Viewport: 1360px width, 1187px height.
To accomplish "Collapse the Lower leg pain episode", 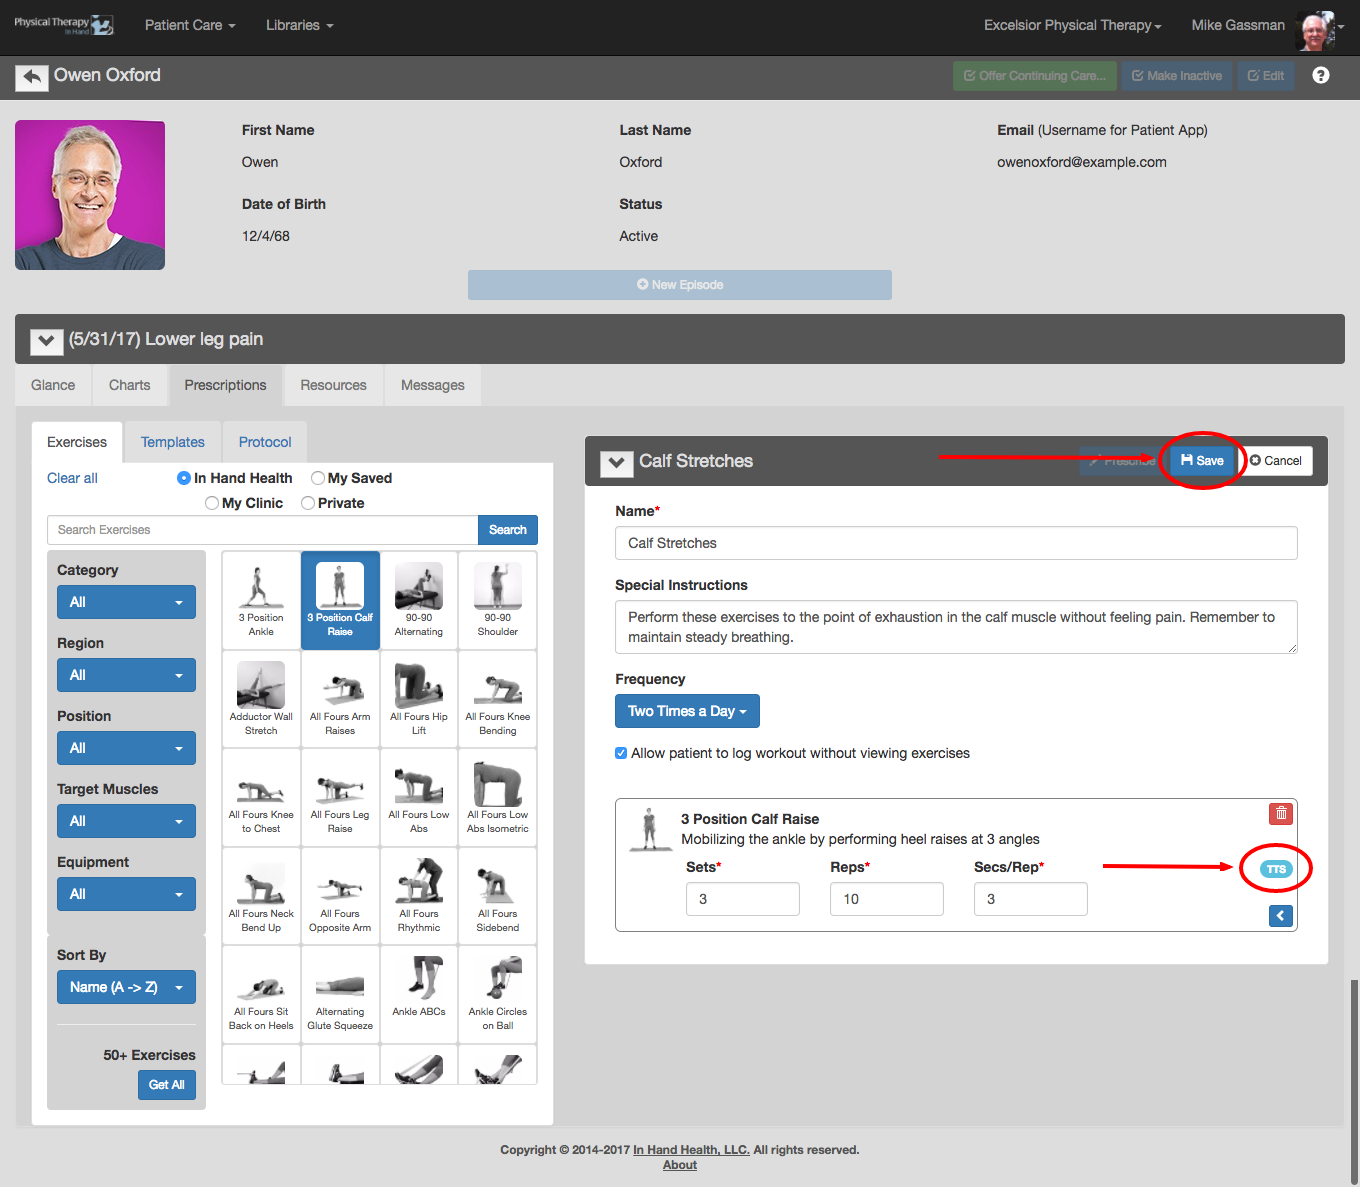I will [x=46, y=341].
